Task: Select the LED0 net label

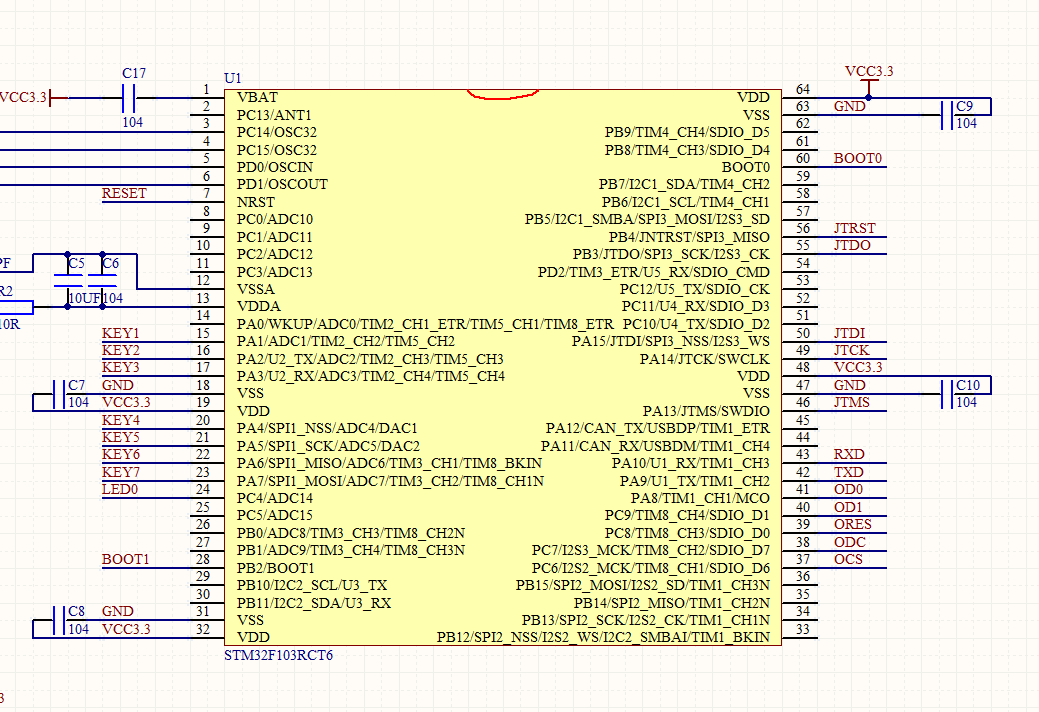Action: [x=120, y=490]
